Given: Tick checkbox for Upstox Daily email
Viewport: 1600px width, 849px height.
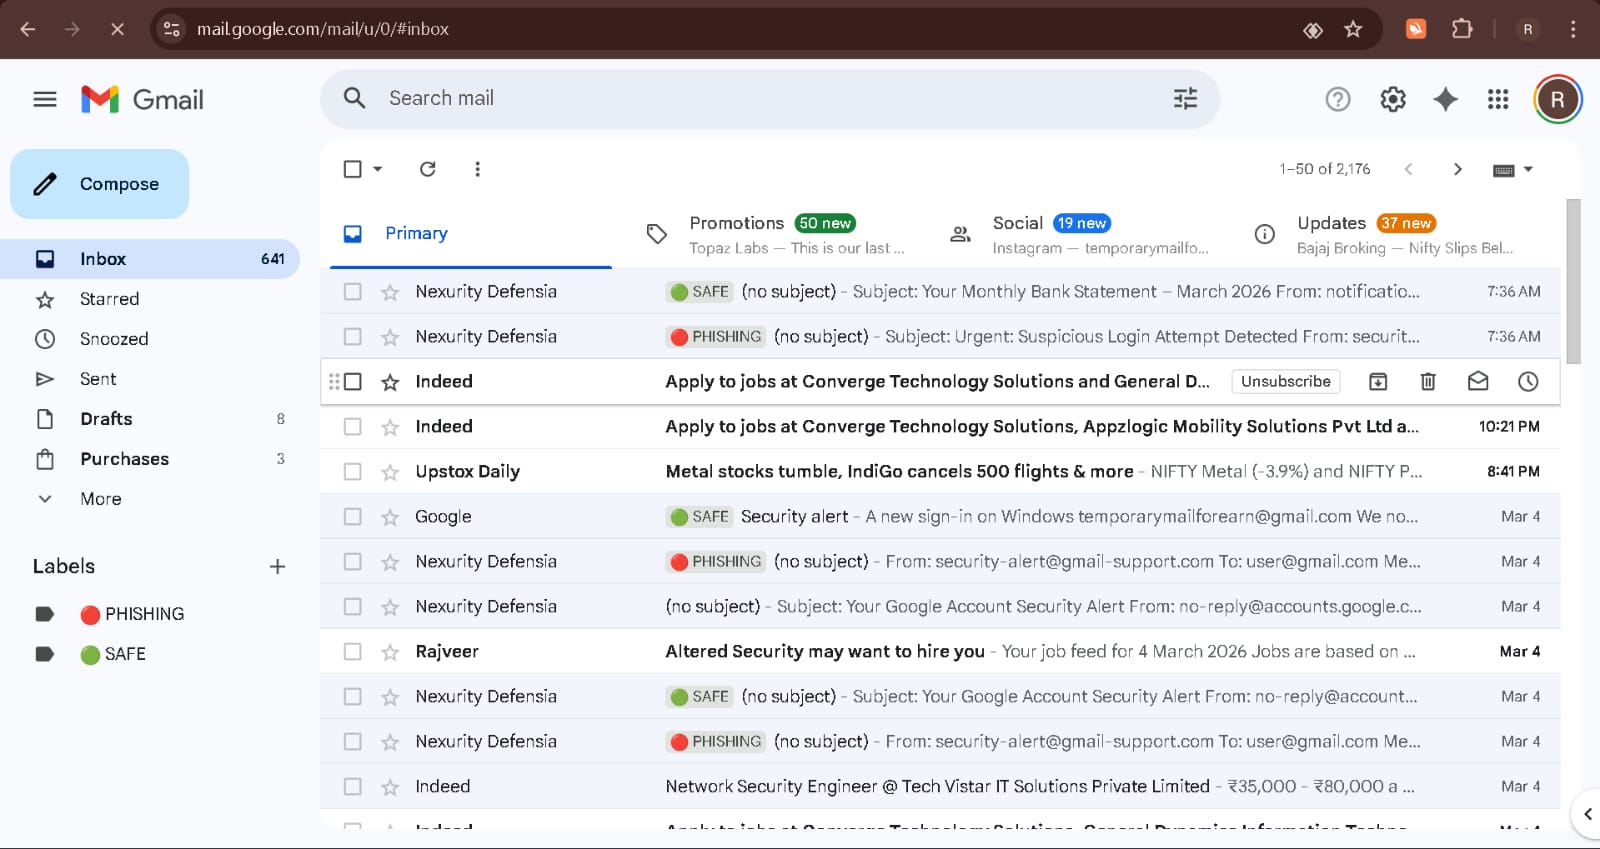Looking at the screenshot, I should coord(352,471).
